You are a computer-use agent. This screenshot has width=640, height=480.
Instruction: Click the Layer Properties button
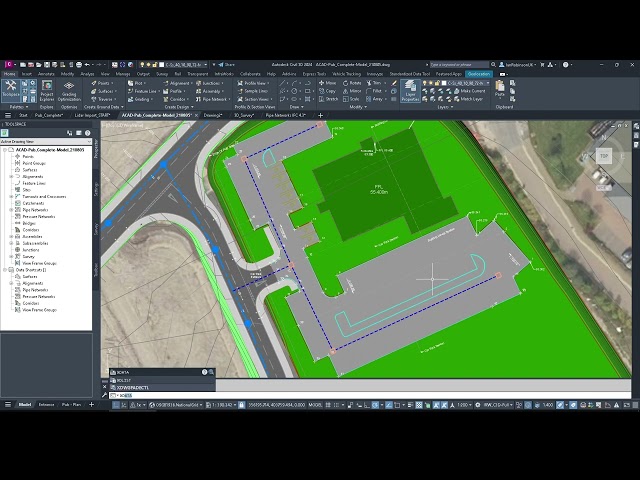click(410, 90)
